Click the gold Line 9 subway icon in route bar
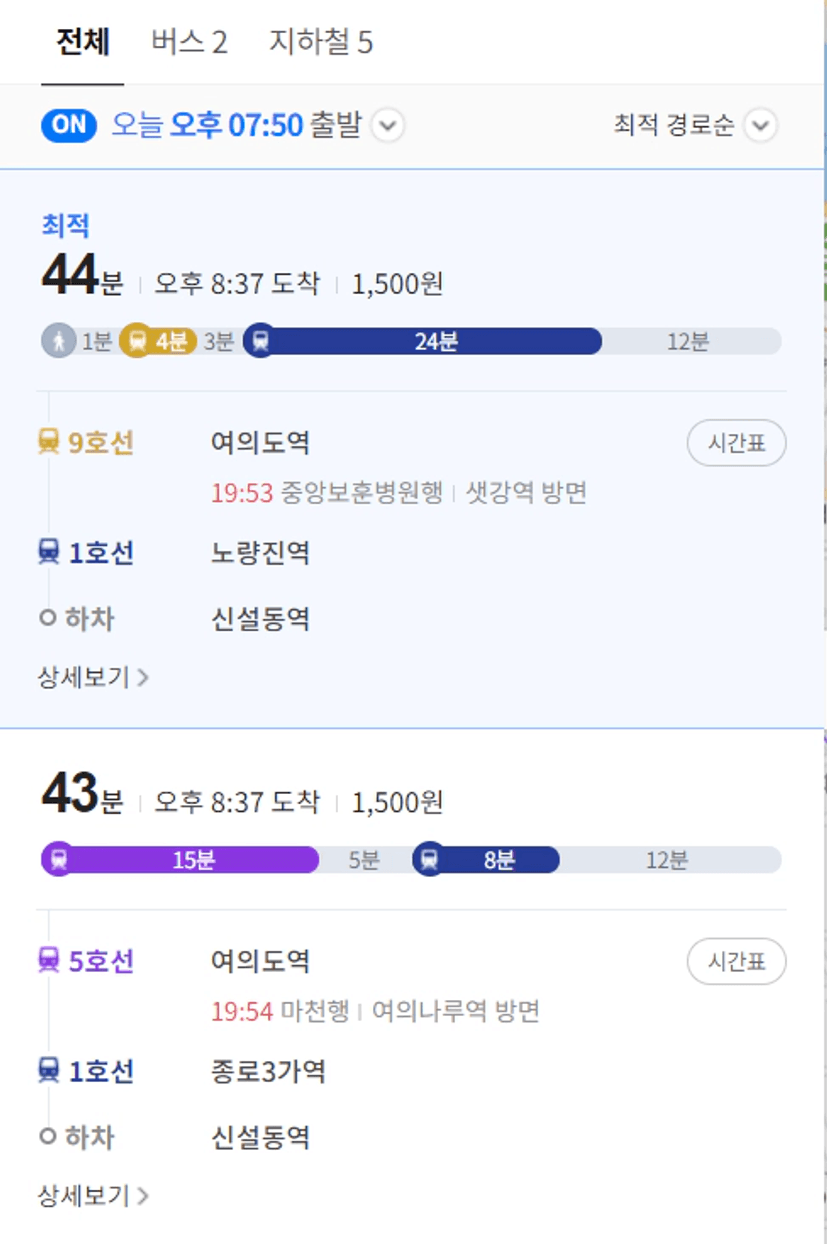 point(135,341)
